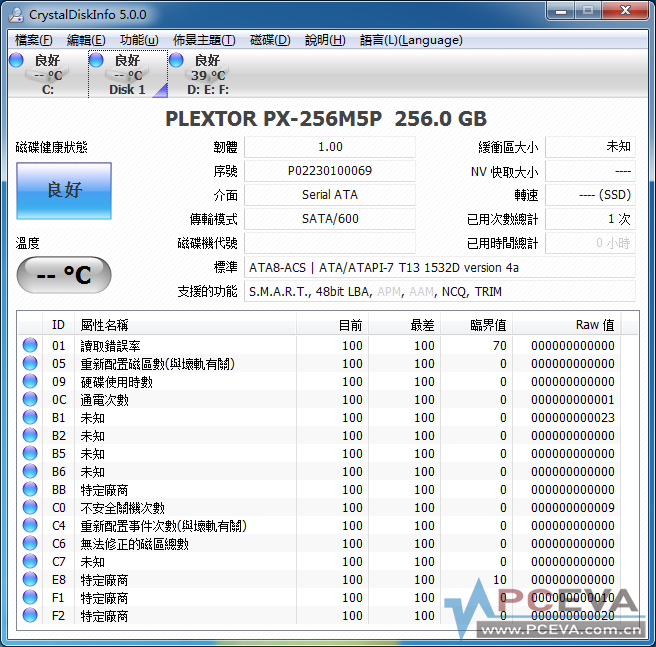Click the status orb for attribute 0C

point(30,399)
